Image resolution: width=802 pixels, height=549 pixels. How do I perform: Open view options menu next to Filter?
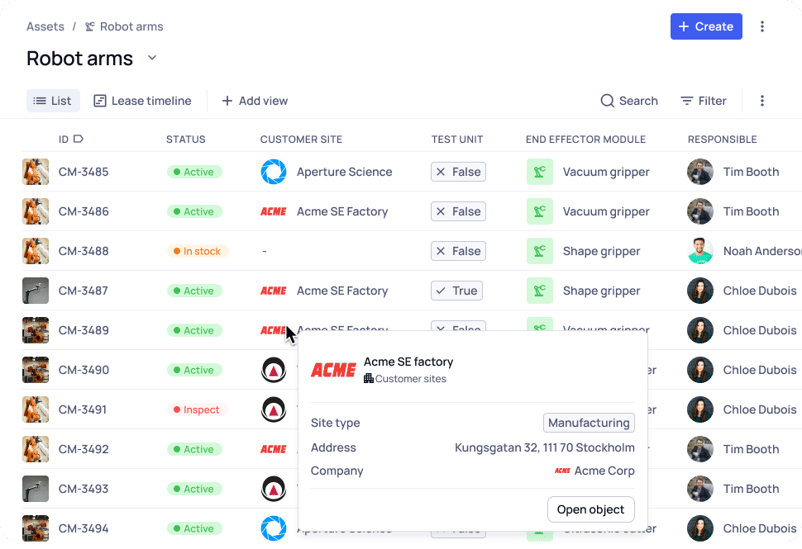click(x=762, y=101)
